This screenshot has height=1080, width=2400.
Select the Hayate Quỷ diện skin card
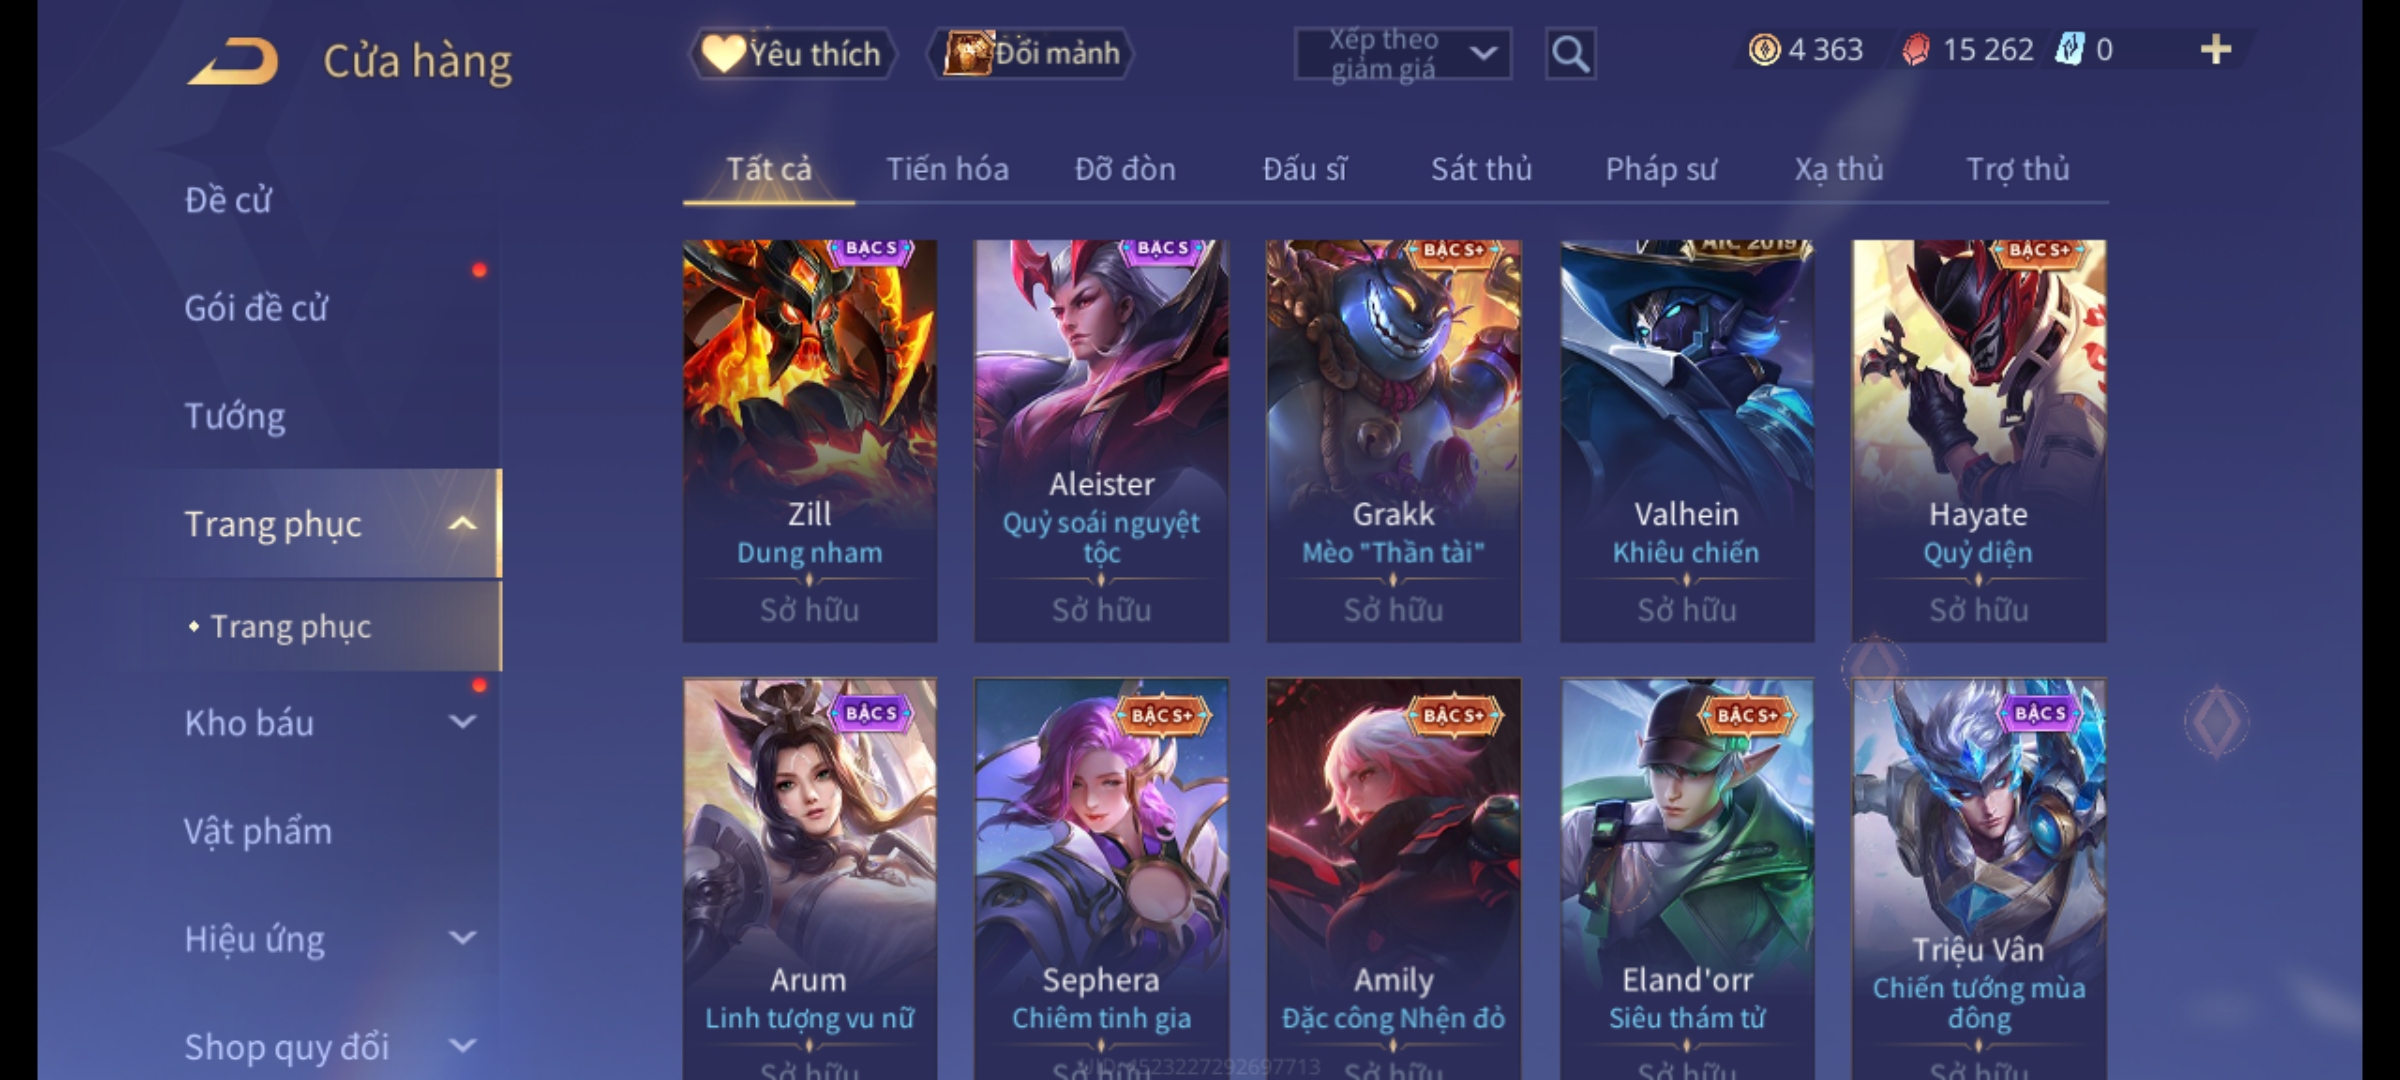tap(1979, 441)
